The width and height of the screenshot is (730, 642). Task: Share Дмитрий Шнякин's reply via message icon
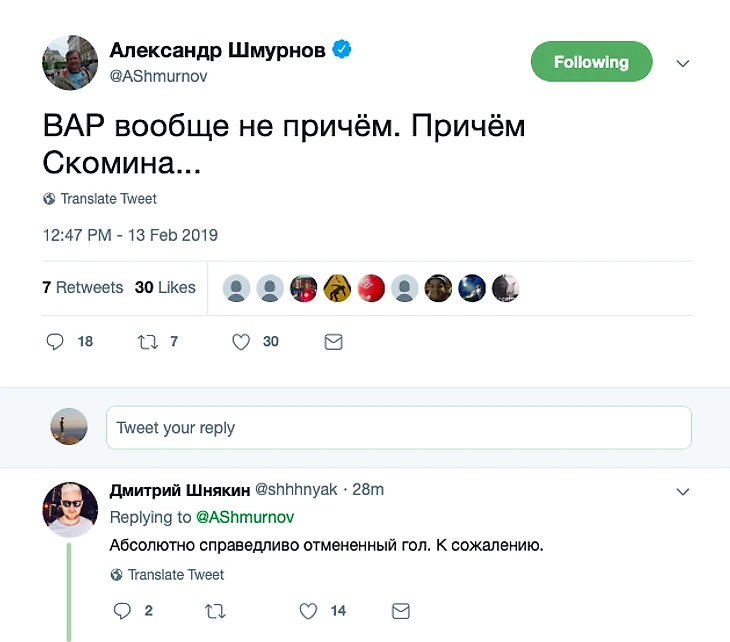pos(401,610)
